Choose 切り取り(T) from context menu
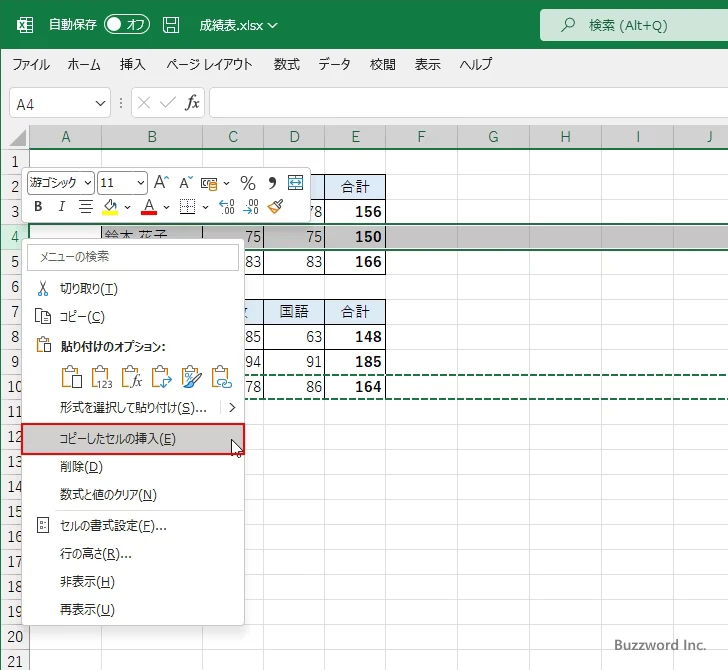 [x=133, y=289]
